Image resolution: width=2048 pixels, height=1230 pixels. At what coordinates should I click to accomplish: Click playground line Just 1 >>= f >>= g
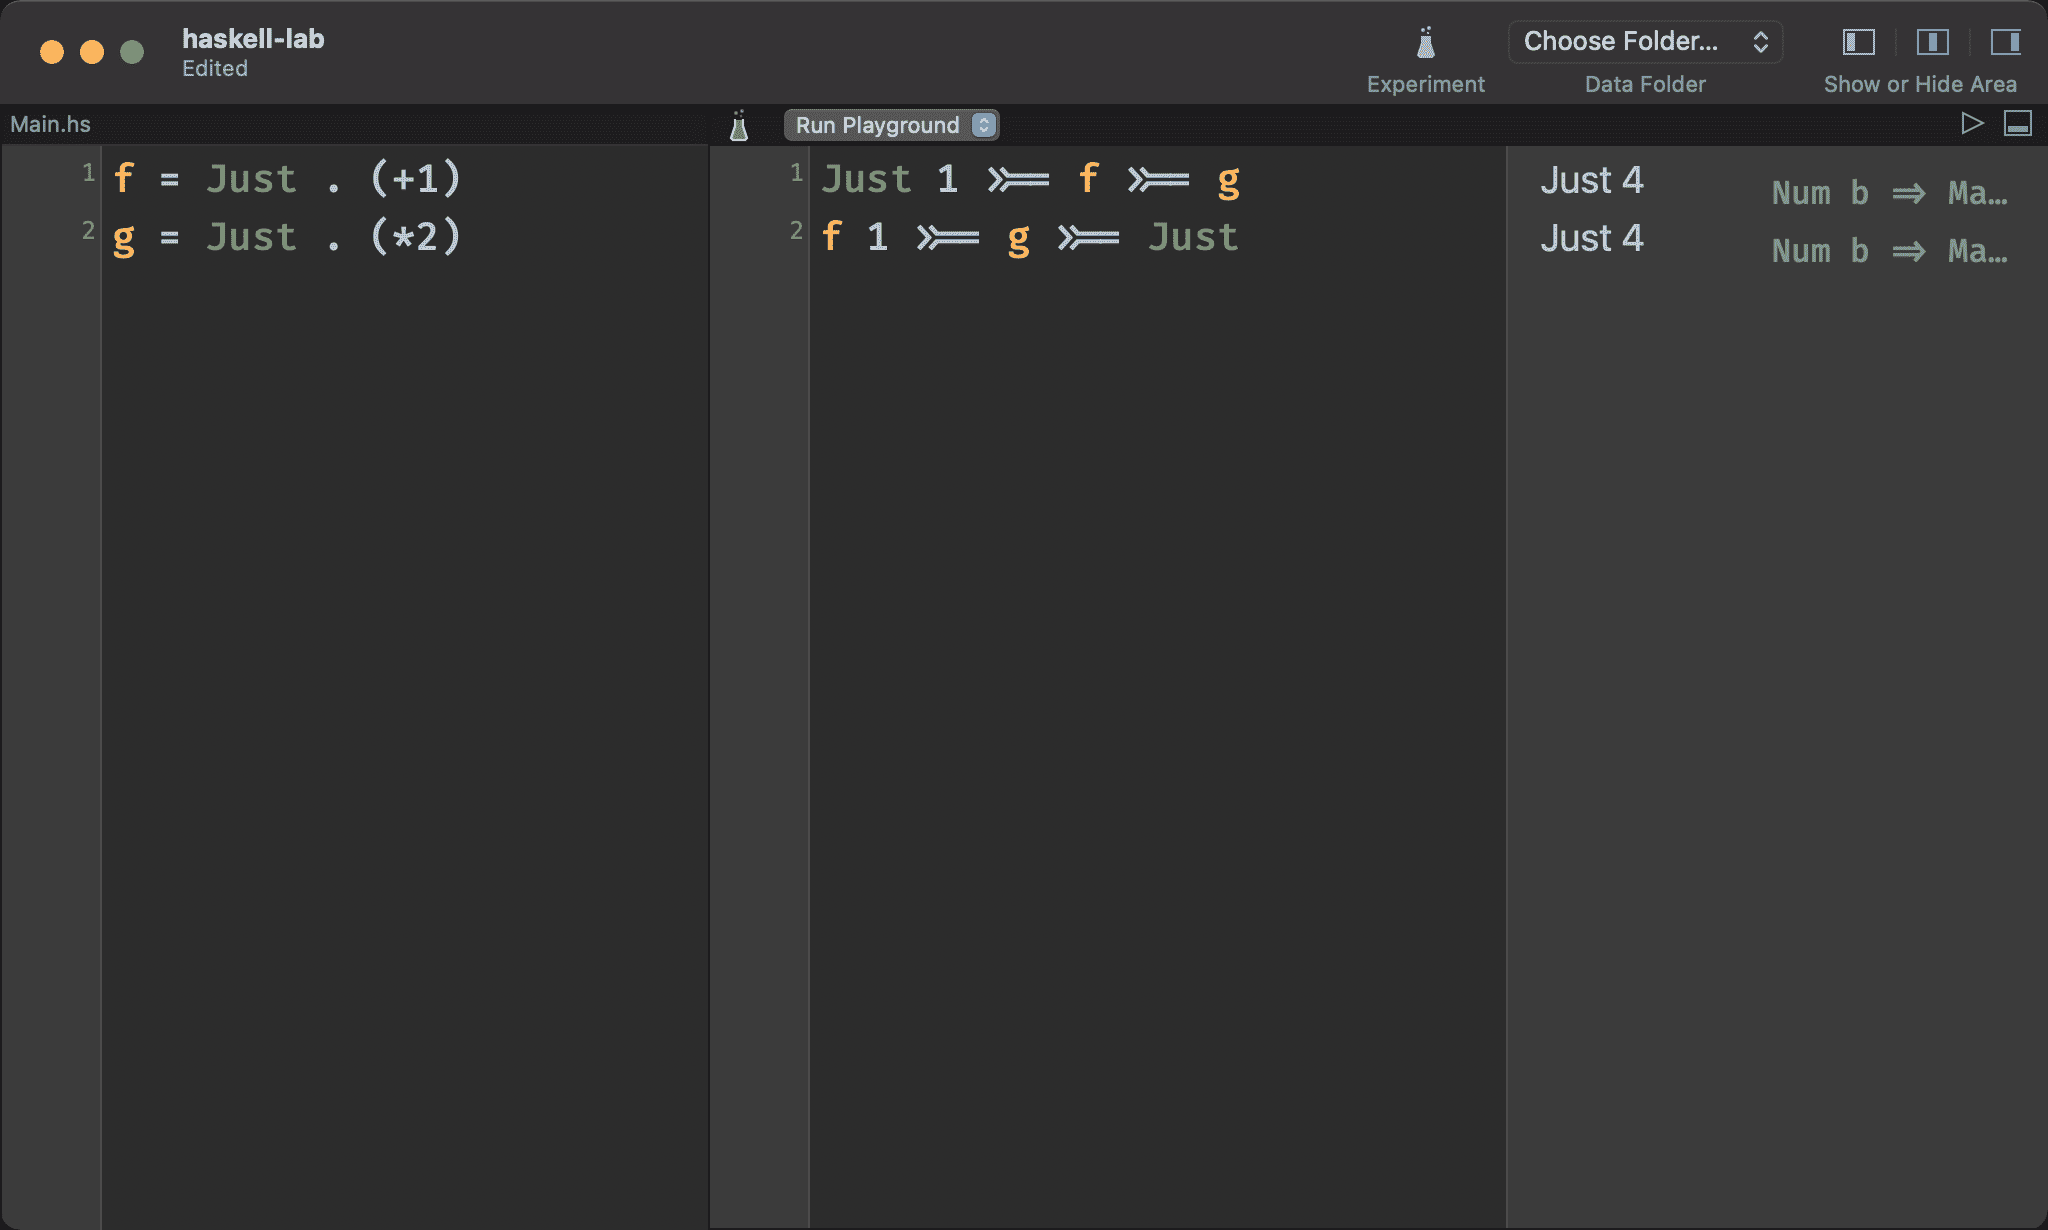(1031, 180)
